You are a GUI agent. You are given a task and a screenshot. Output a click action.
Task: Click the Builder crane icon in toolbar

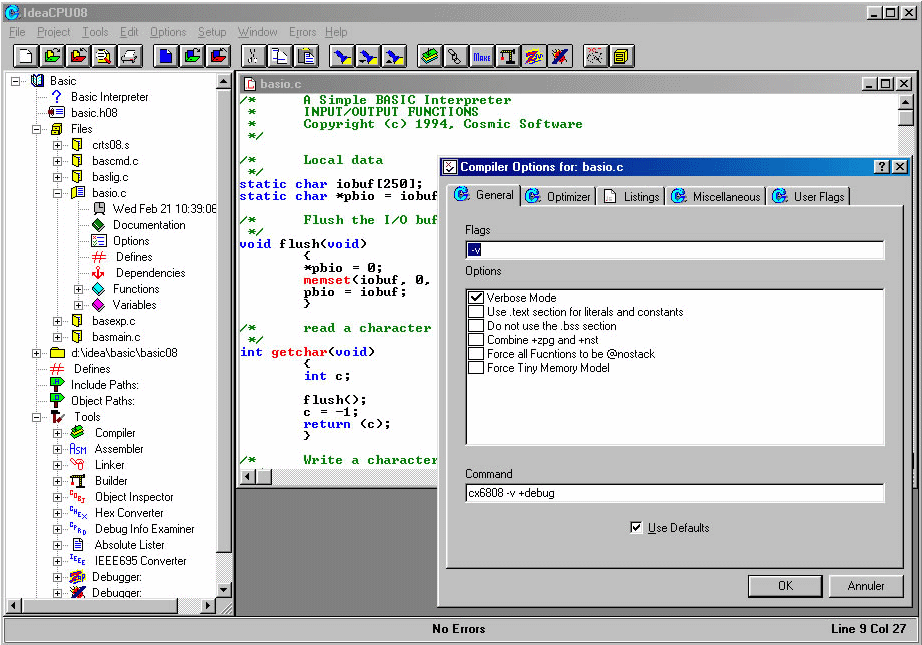point(508,56)
